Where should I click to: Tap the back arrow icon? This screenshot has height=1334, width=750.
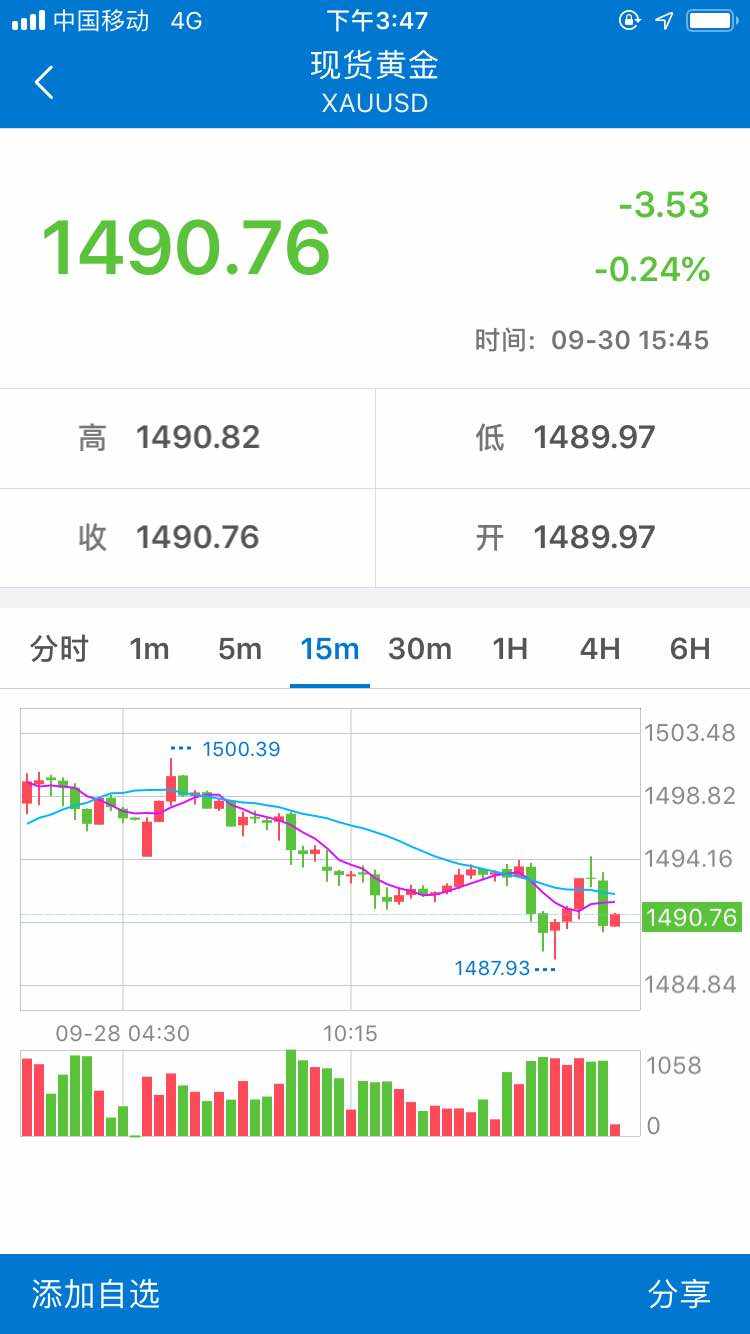44,82
